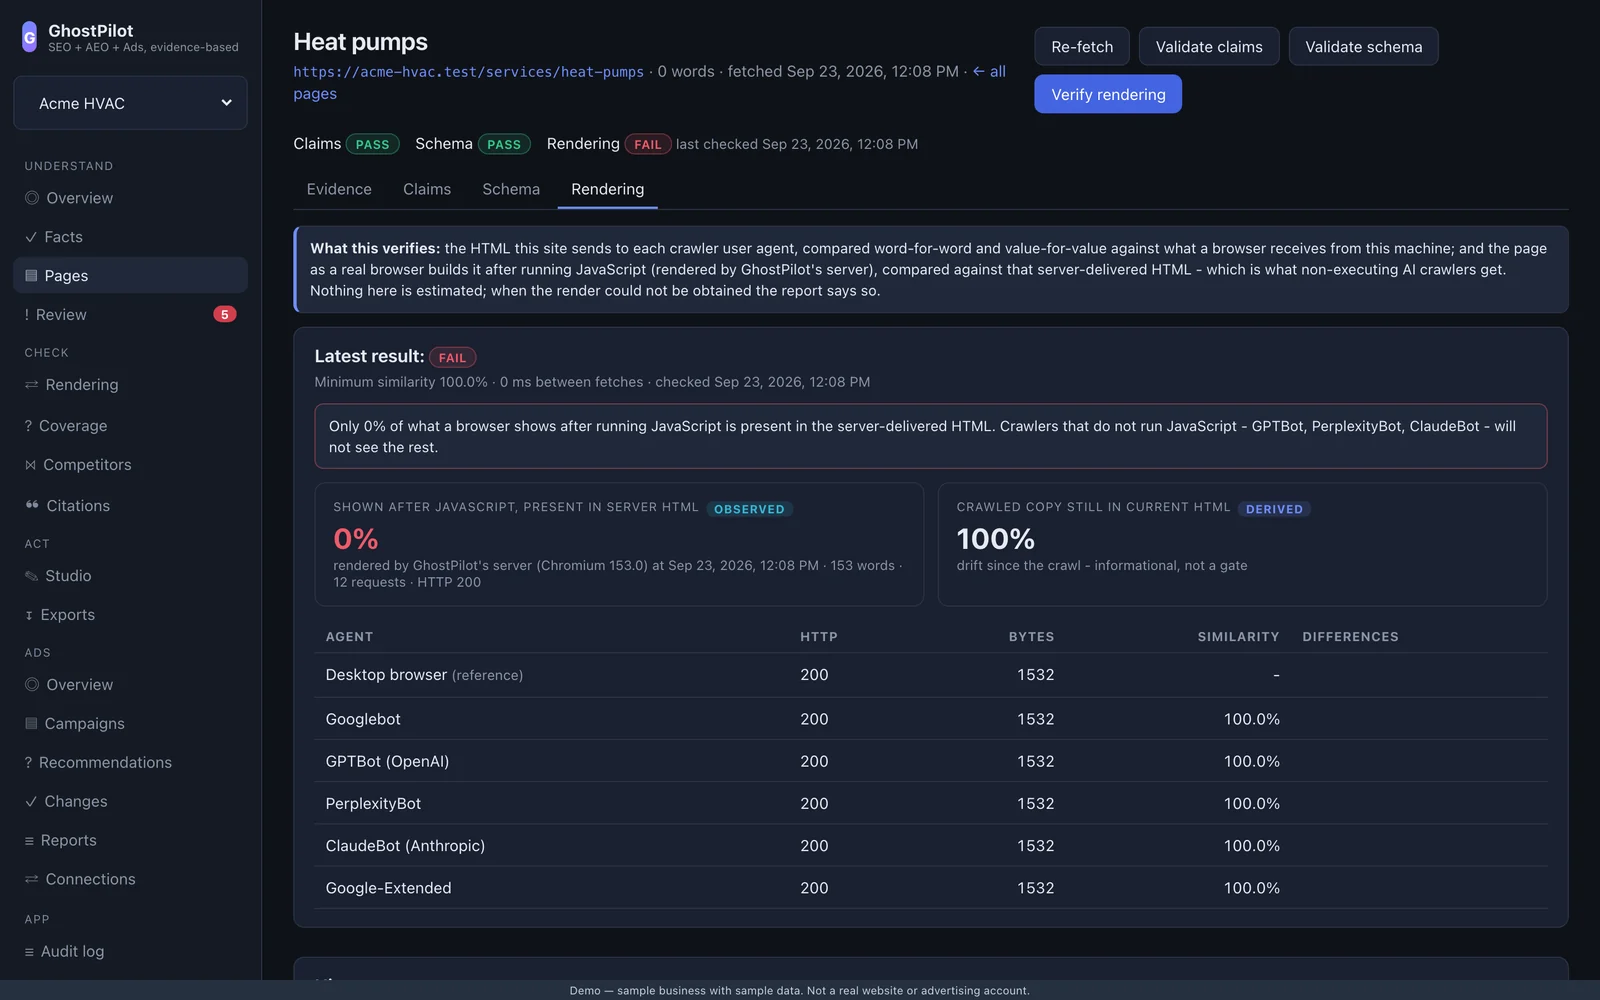The image size is (1600, 1000).
Task: Click the GhostPilot logo icon
Action: (x=29, y=38)
